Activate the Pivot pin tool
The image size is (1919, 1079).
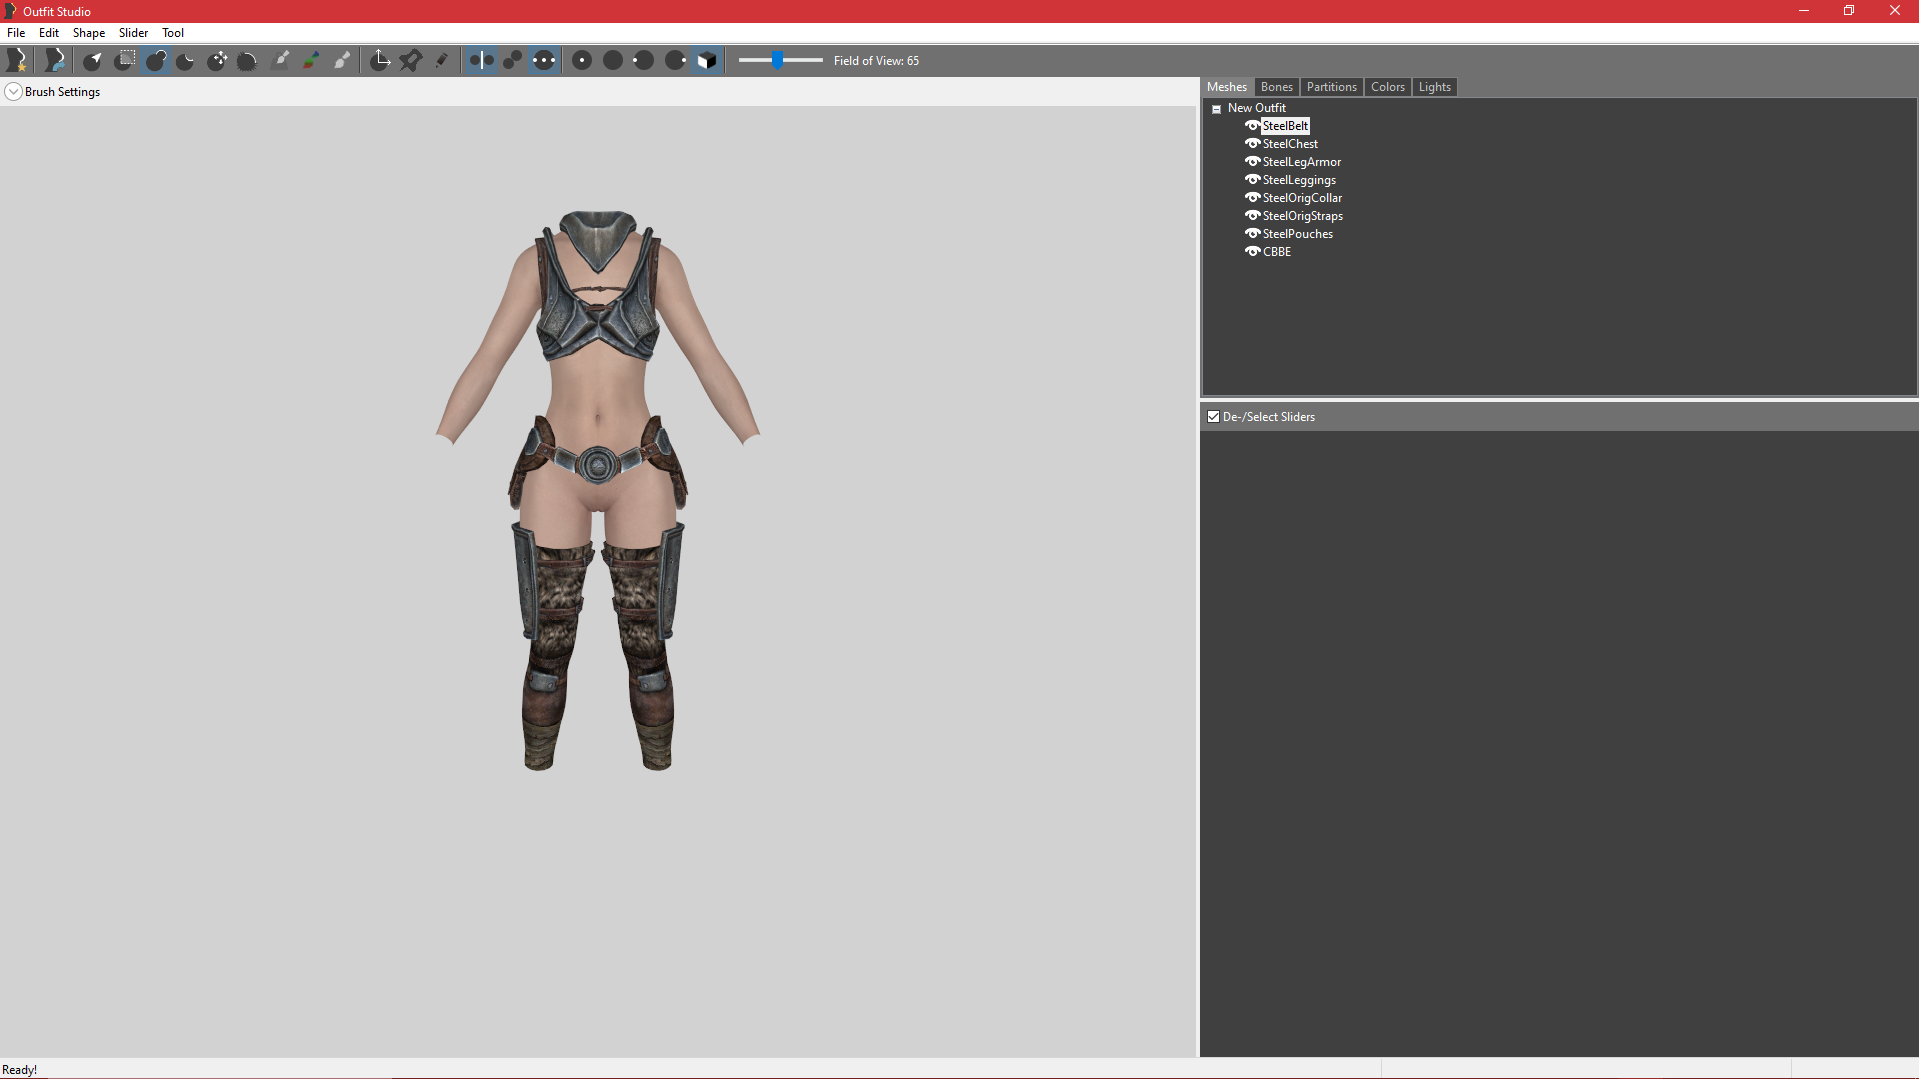point(411,61)
